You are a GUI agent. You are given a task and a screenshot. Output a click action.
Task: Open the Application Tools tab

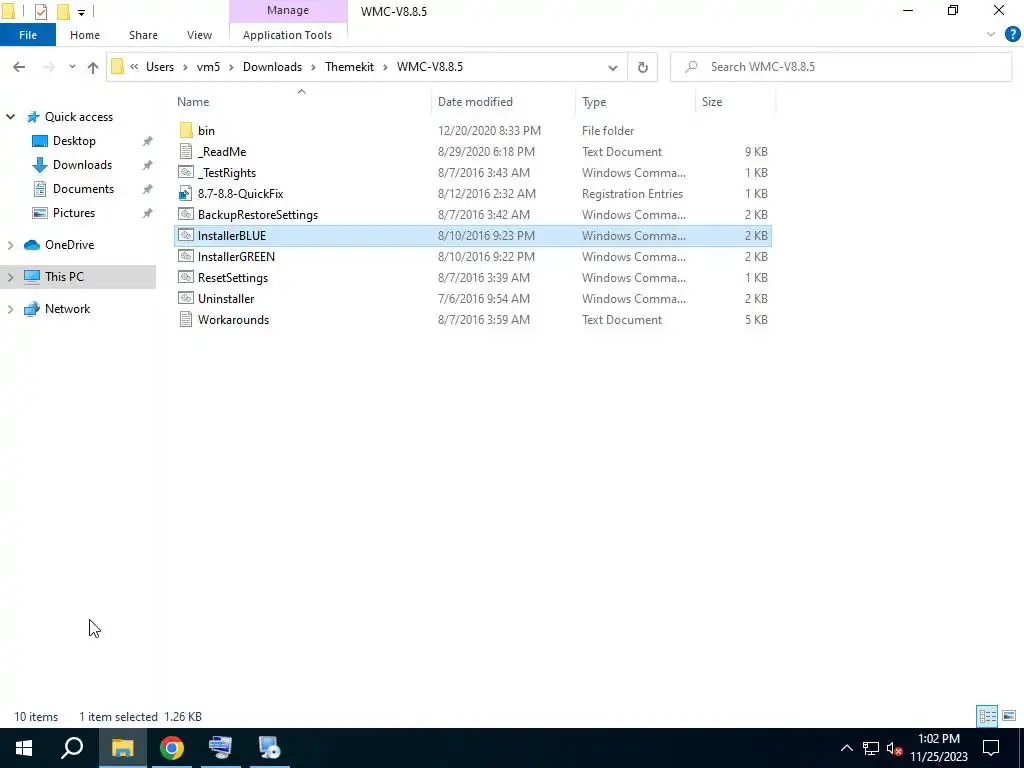point(287,35)
